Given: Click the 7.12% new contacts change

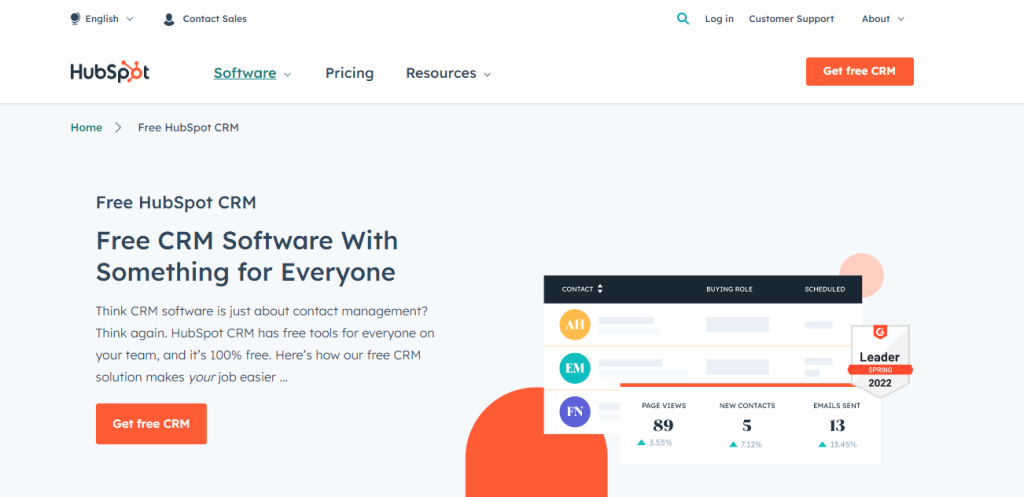Looking at the screenshot, I should pyautogui.click(x=745, y=445).
